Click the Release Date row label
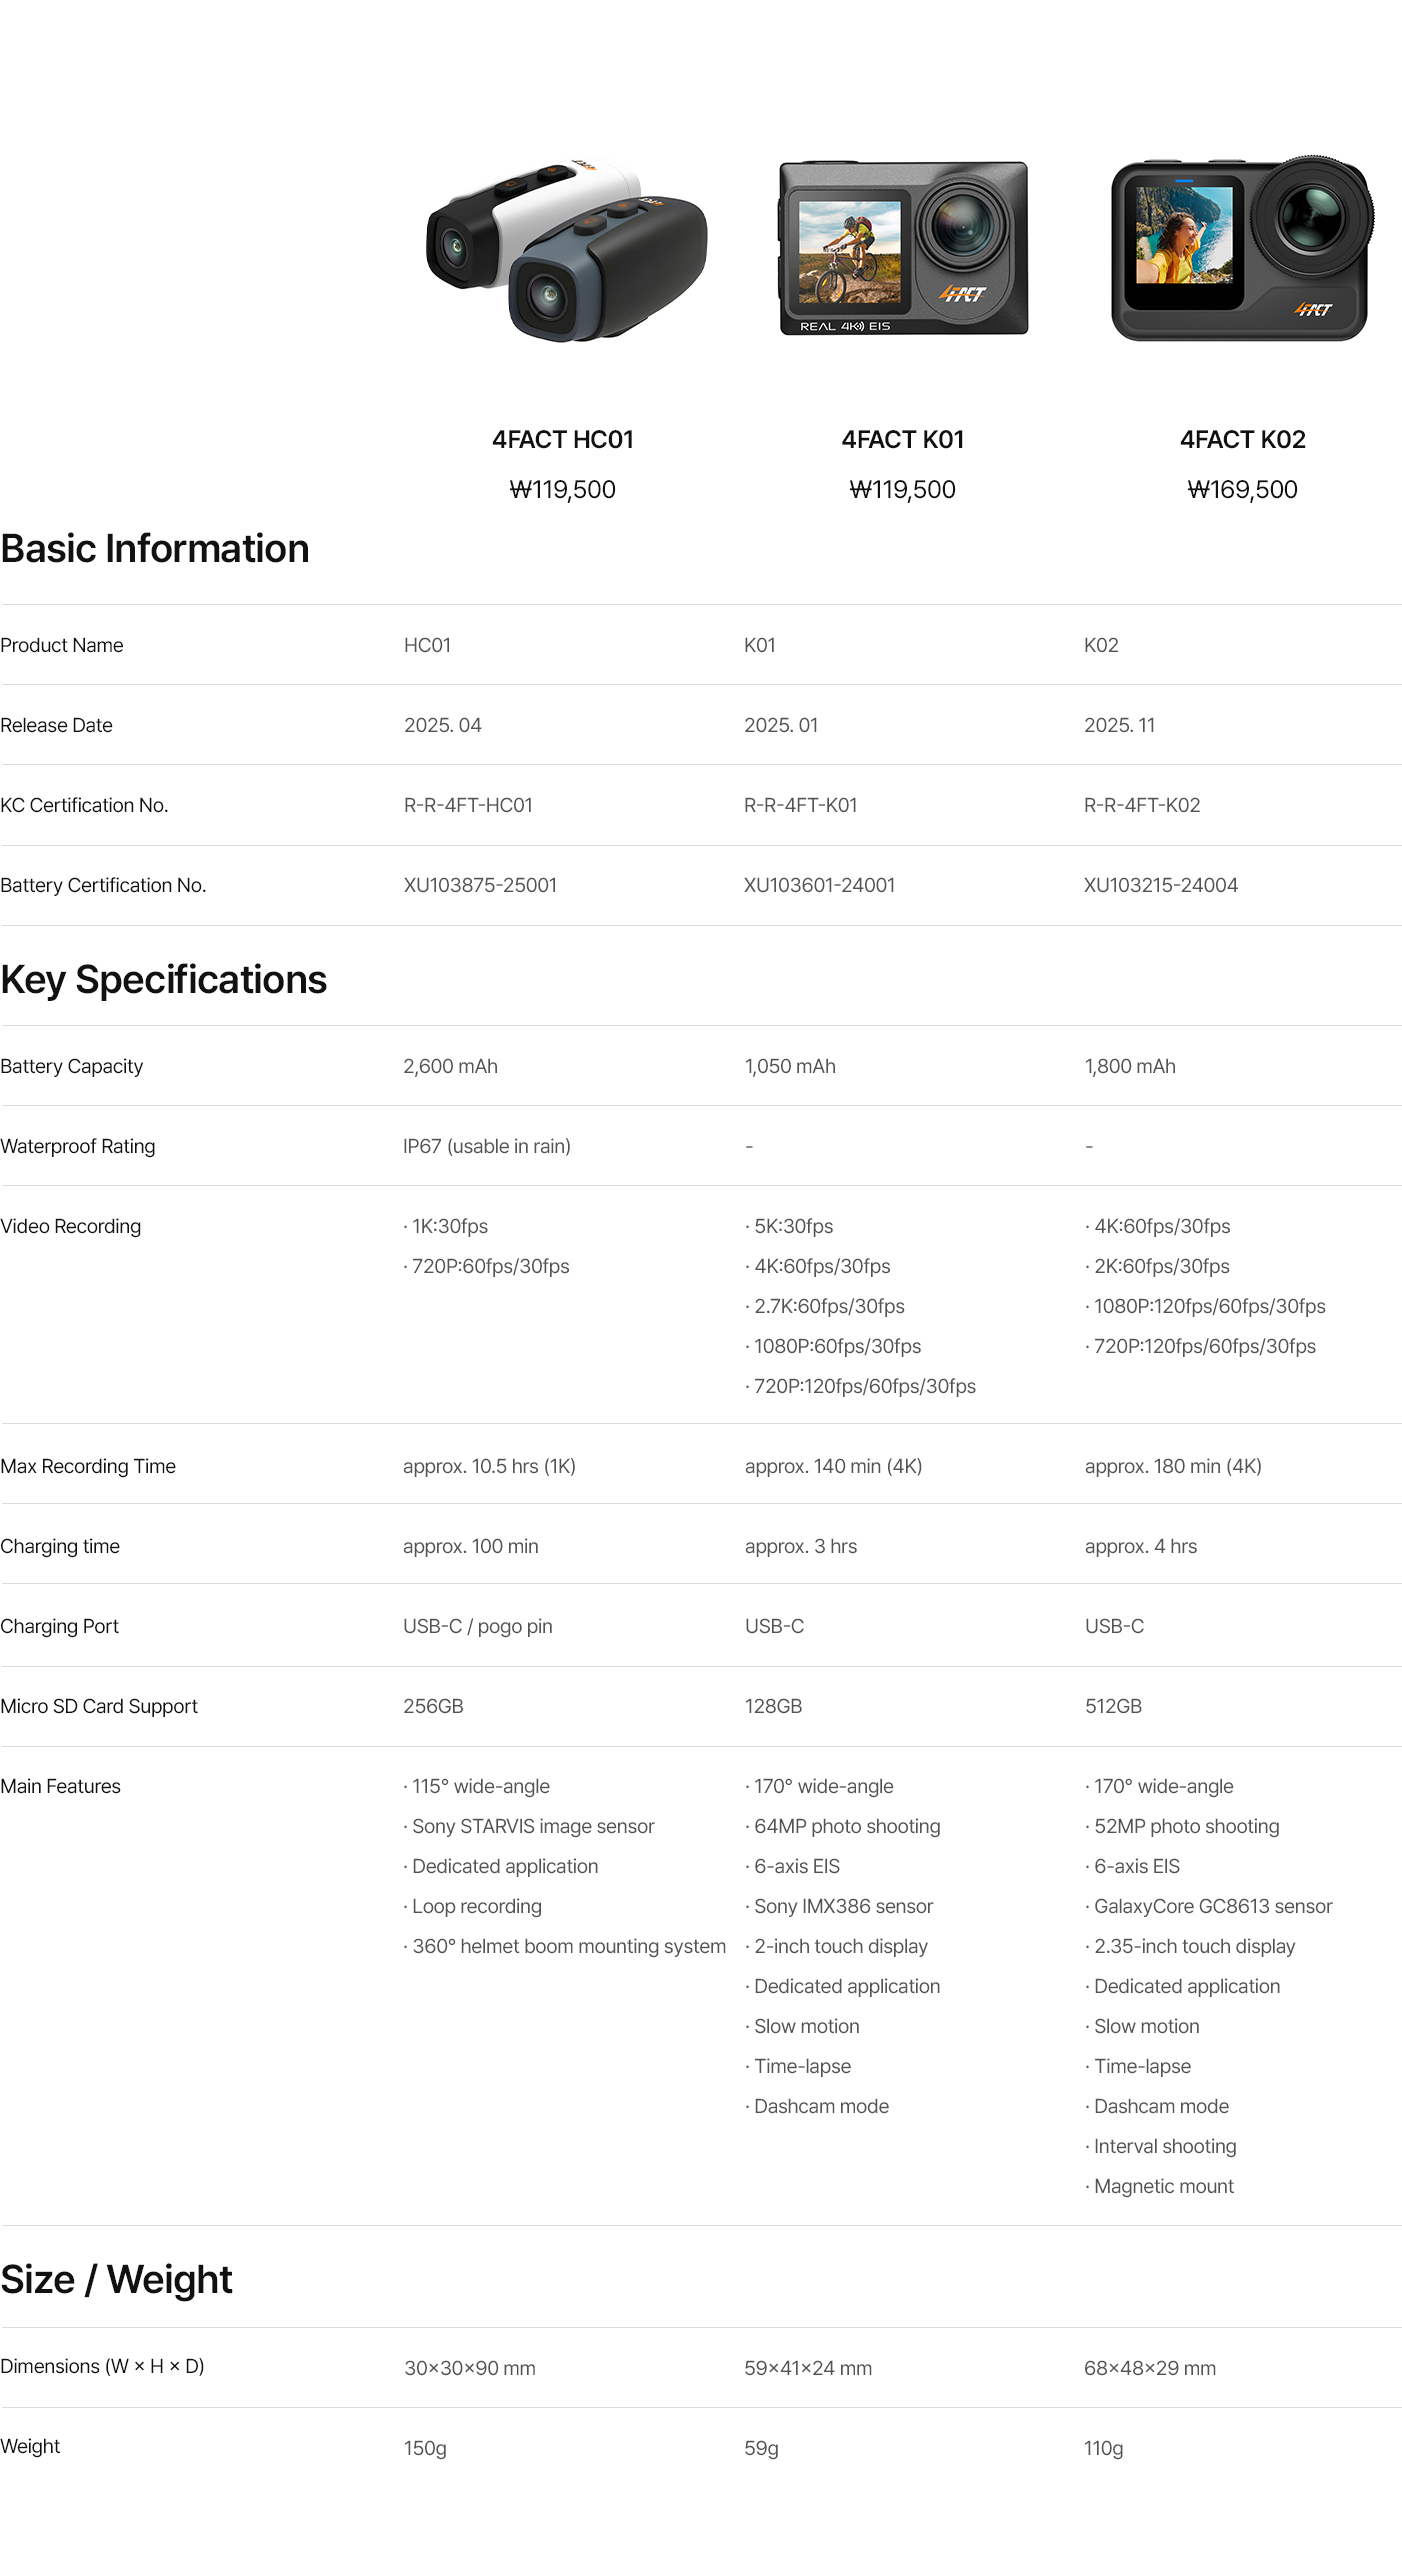The image size is (1402, 2562). pos(57,725)
